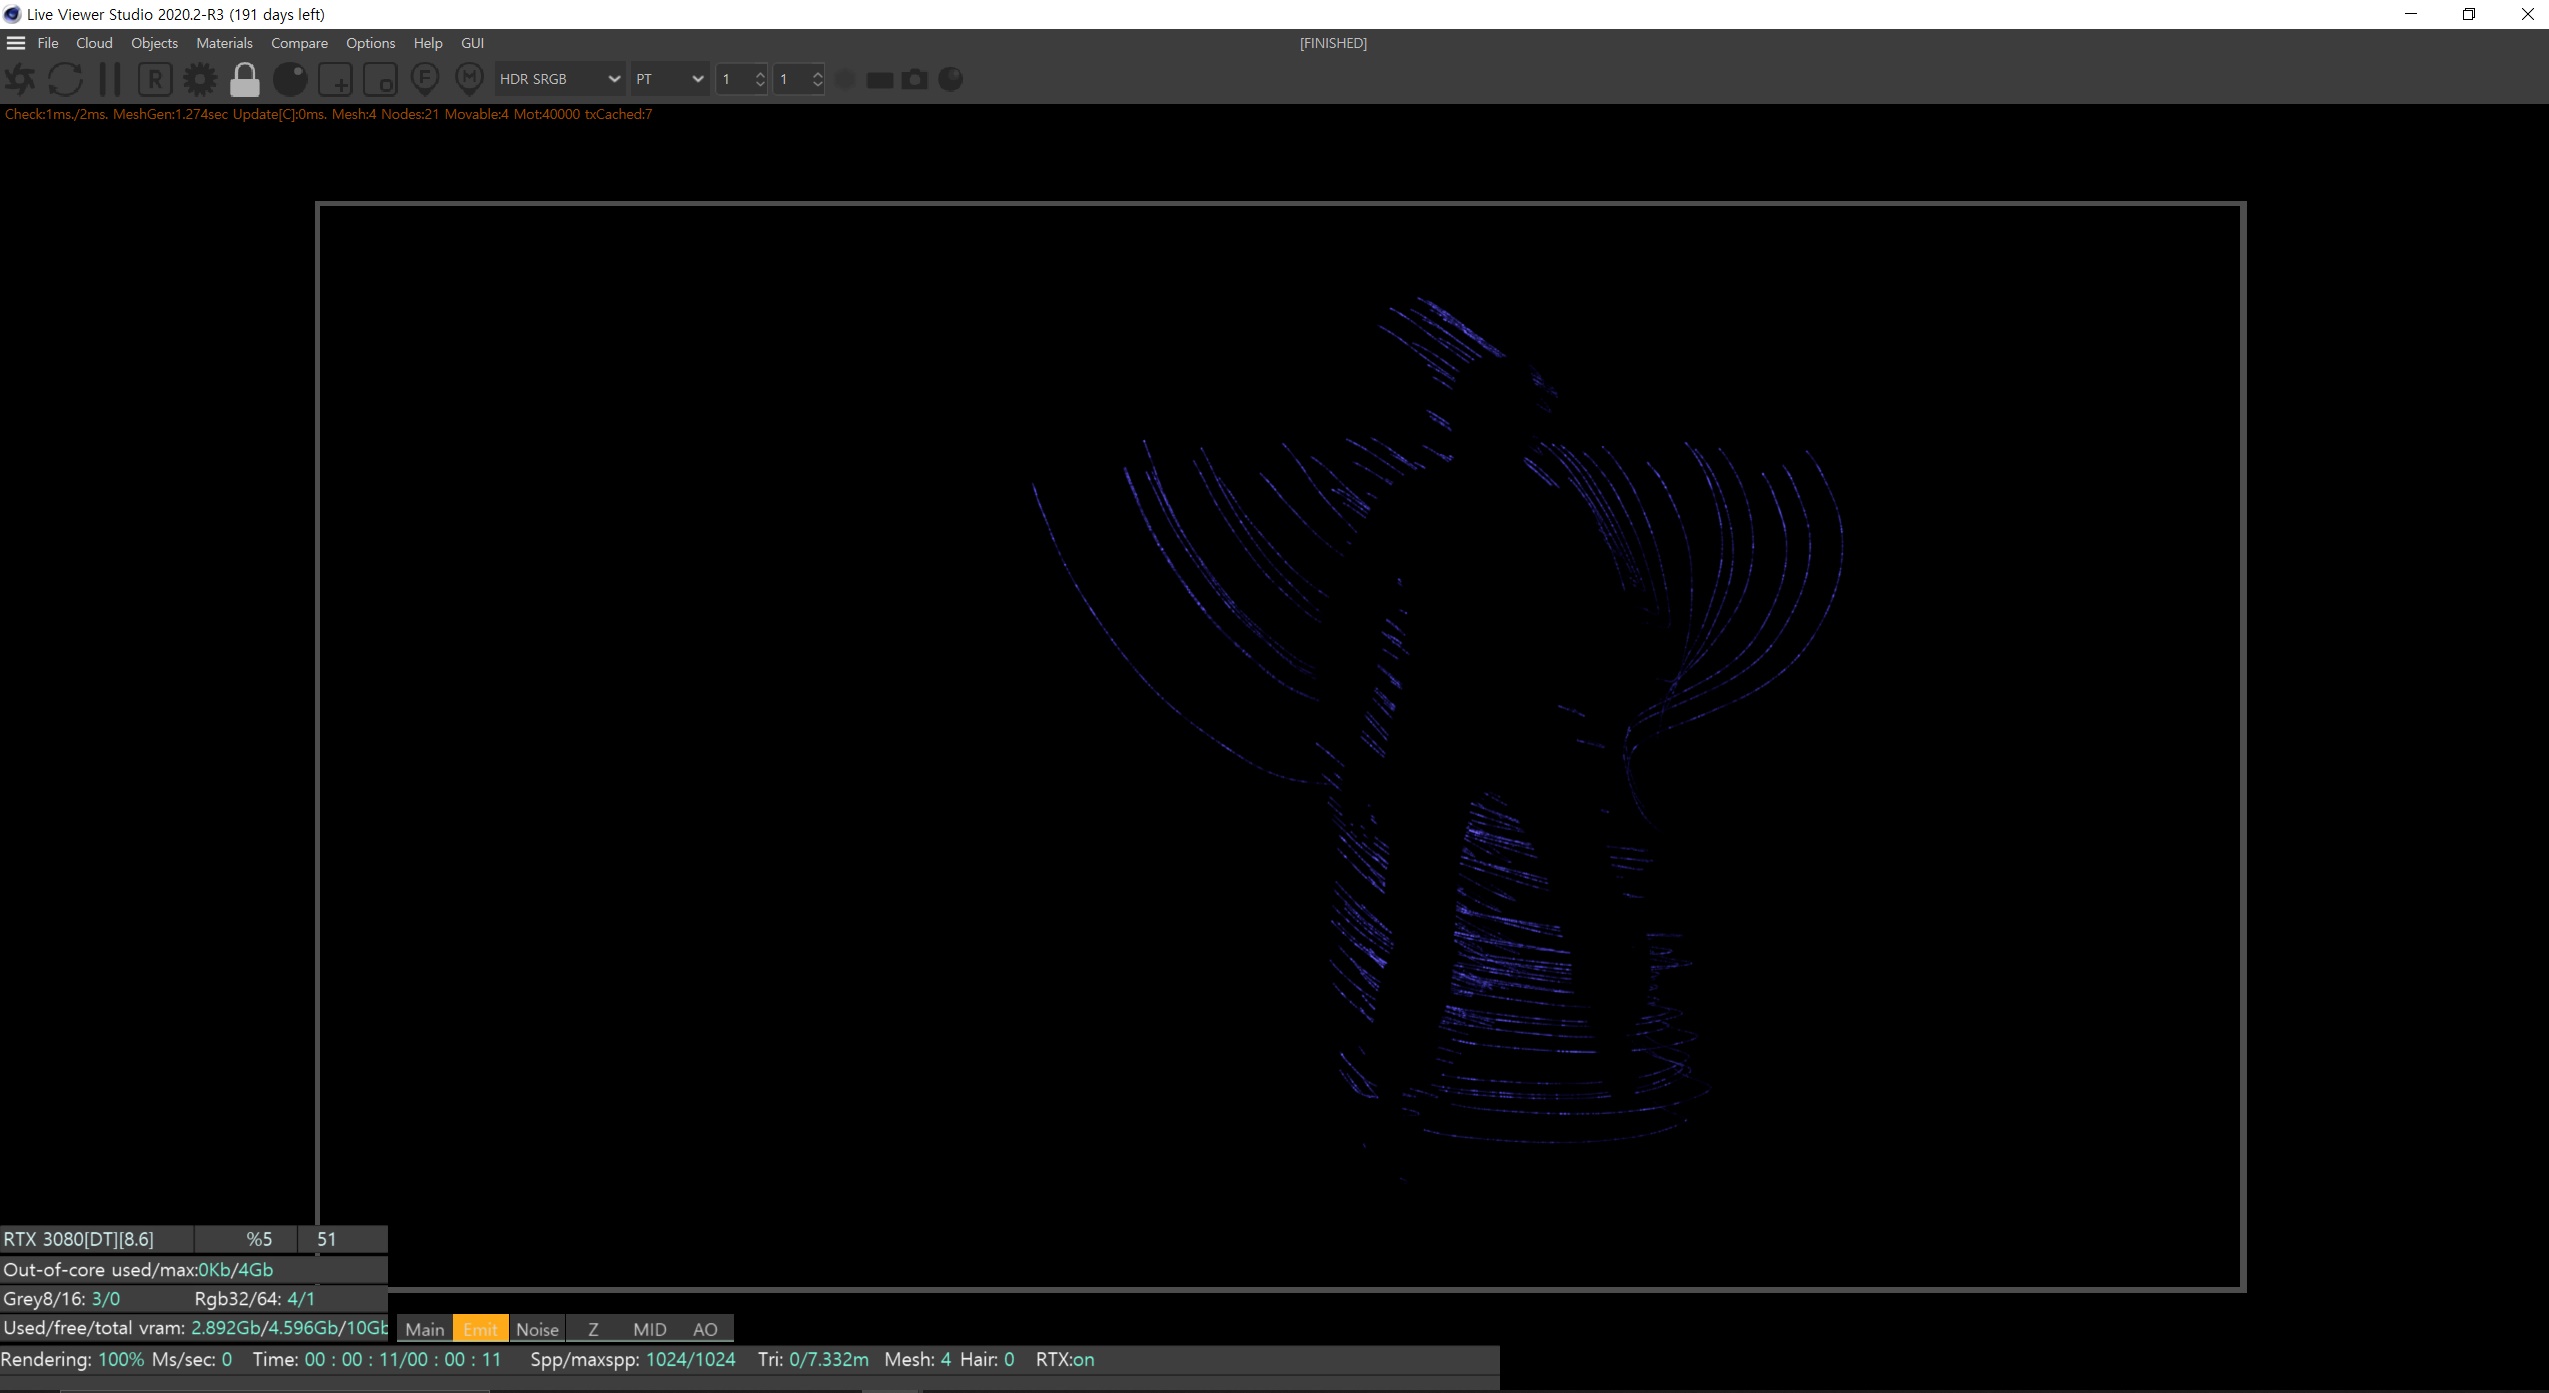This screenshot has height=1393, width=2549.
Task: Switch to the Main render pass tab
Action: [425, 1329]
